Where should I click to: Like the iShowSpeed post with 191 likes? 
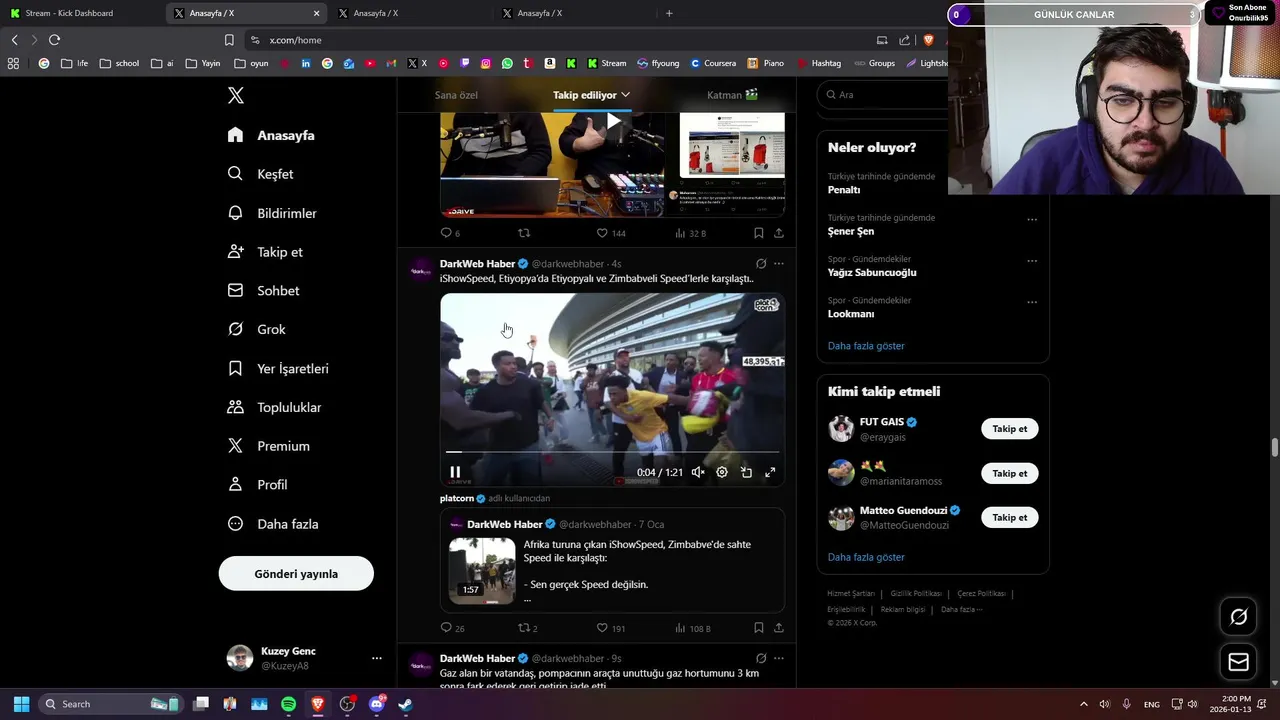610,628
